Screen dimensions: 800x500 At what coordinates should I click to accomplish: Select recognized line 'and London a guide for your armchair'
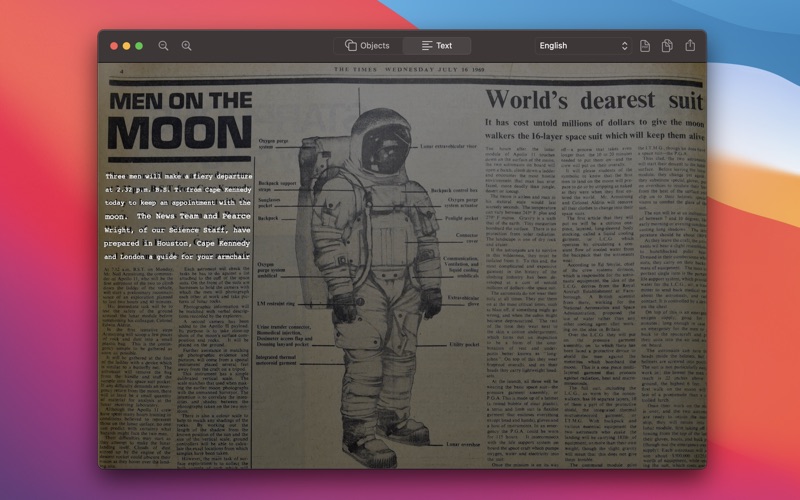point(177,257)
